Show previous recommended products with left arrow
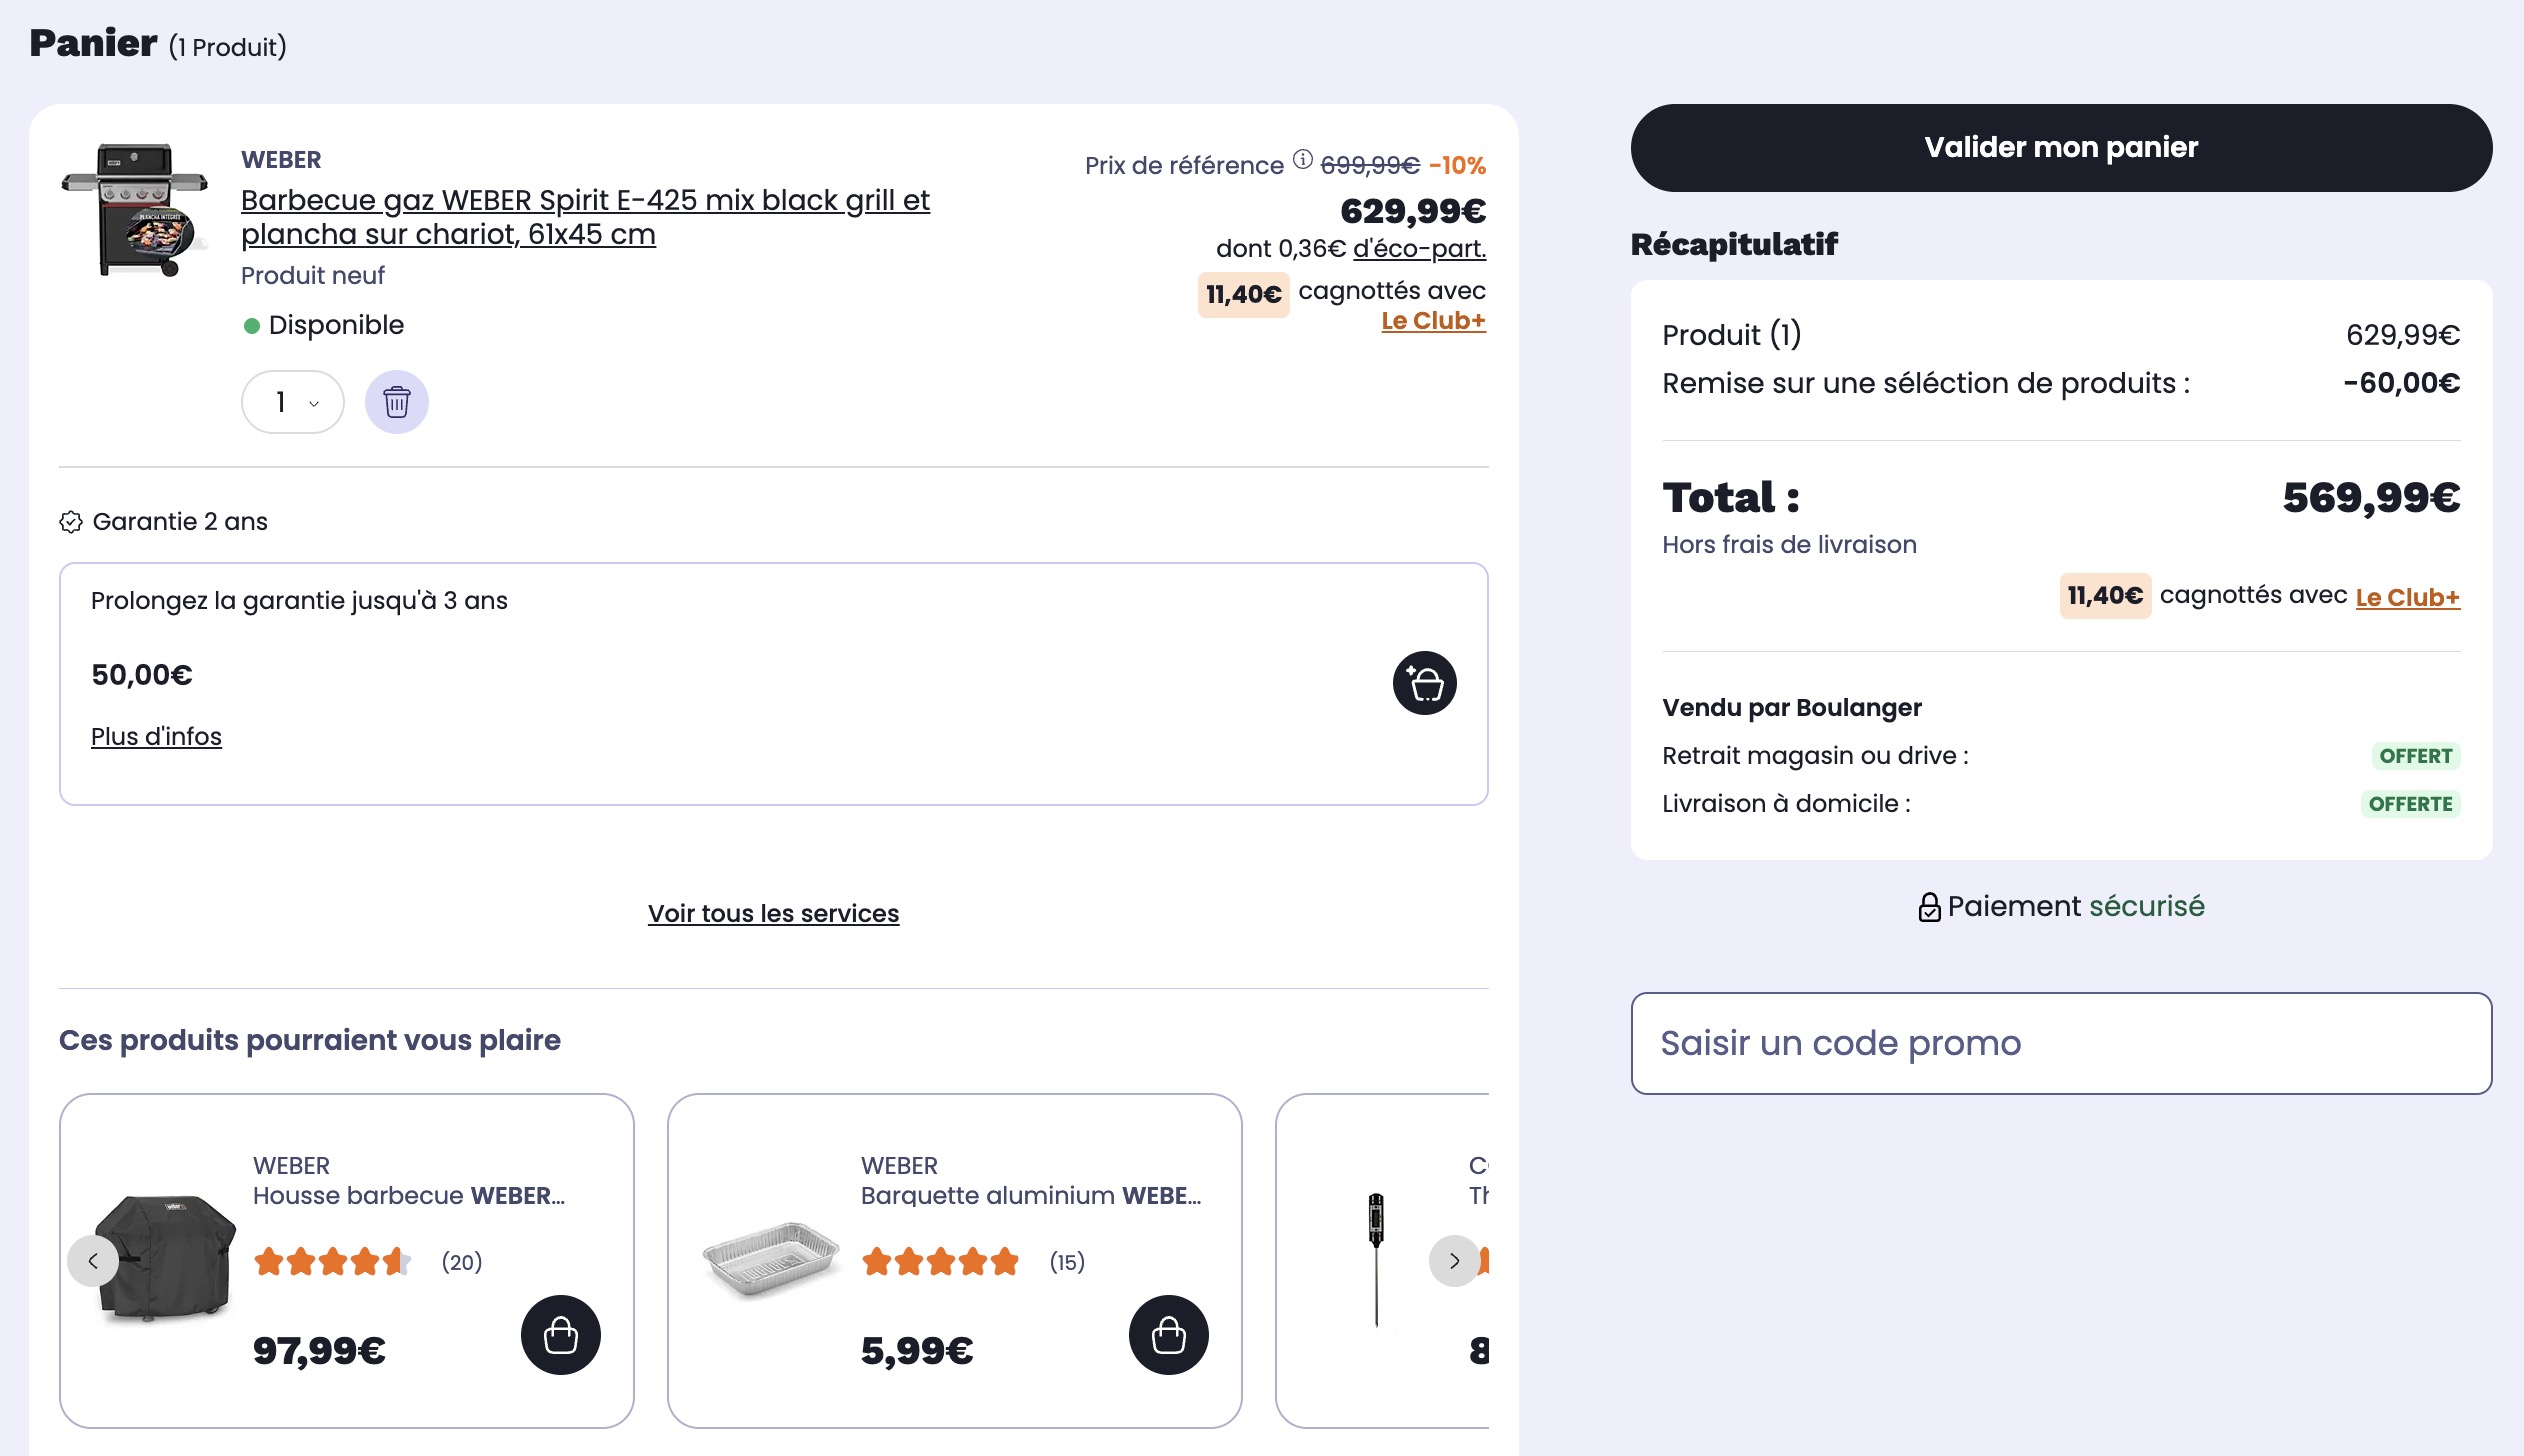The image size is (2524, 1456). pyautogui.click(x=93, y=1261)
